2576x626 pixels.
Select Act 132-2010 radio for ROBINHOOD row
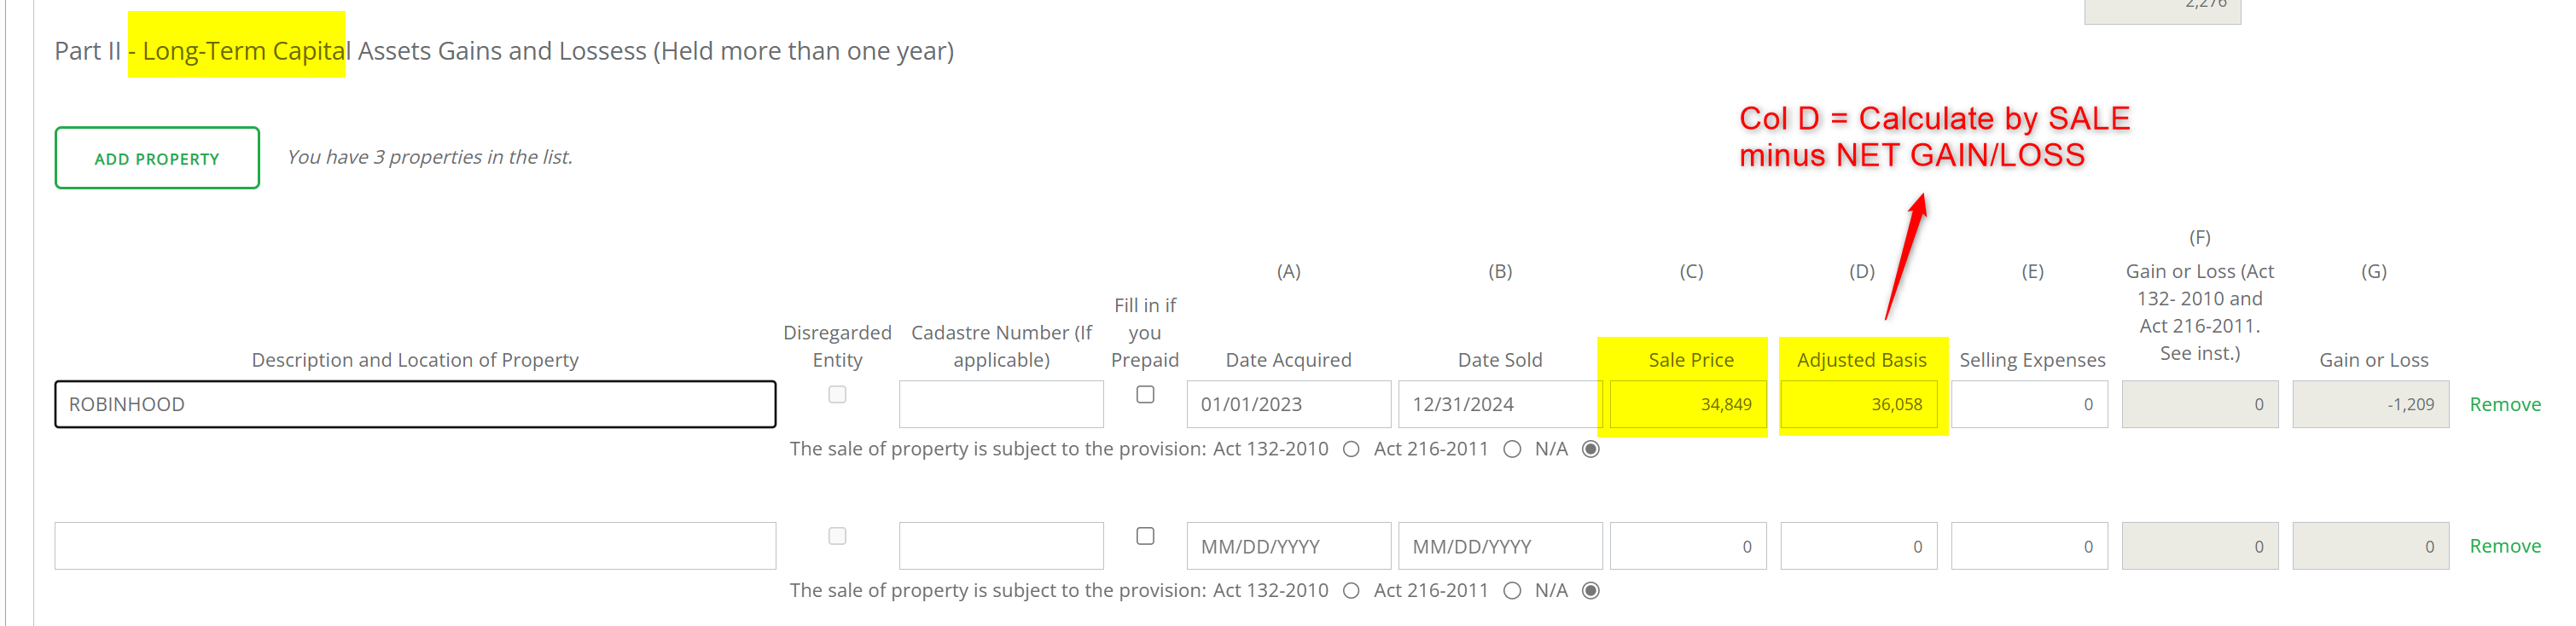pyautogui.click(x=1351, y=449)
